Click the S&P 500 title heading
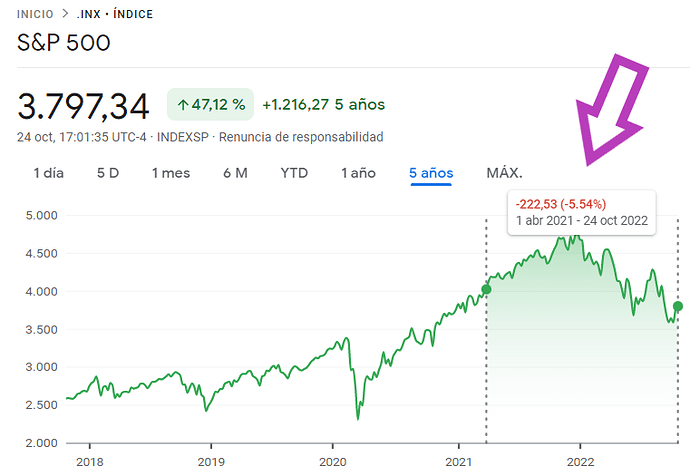This screenshot has width=690, height=476. click(63, 43)
